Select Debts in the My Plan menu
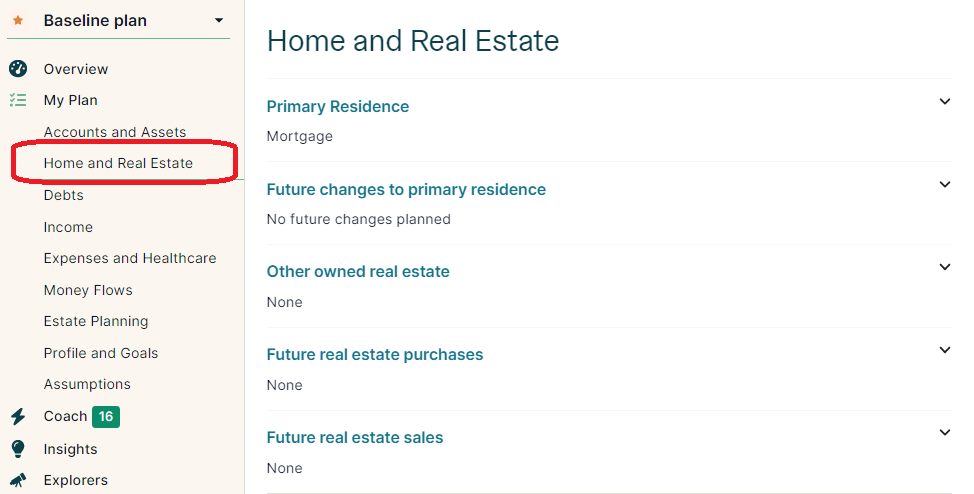Screen dimensions: 974x494 [63, 195]
